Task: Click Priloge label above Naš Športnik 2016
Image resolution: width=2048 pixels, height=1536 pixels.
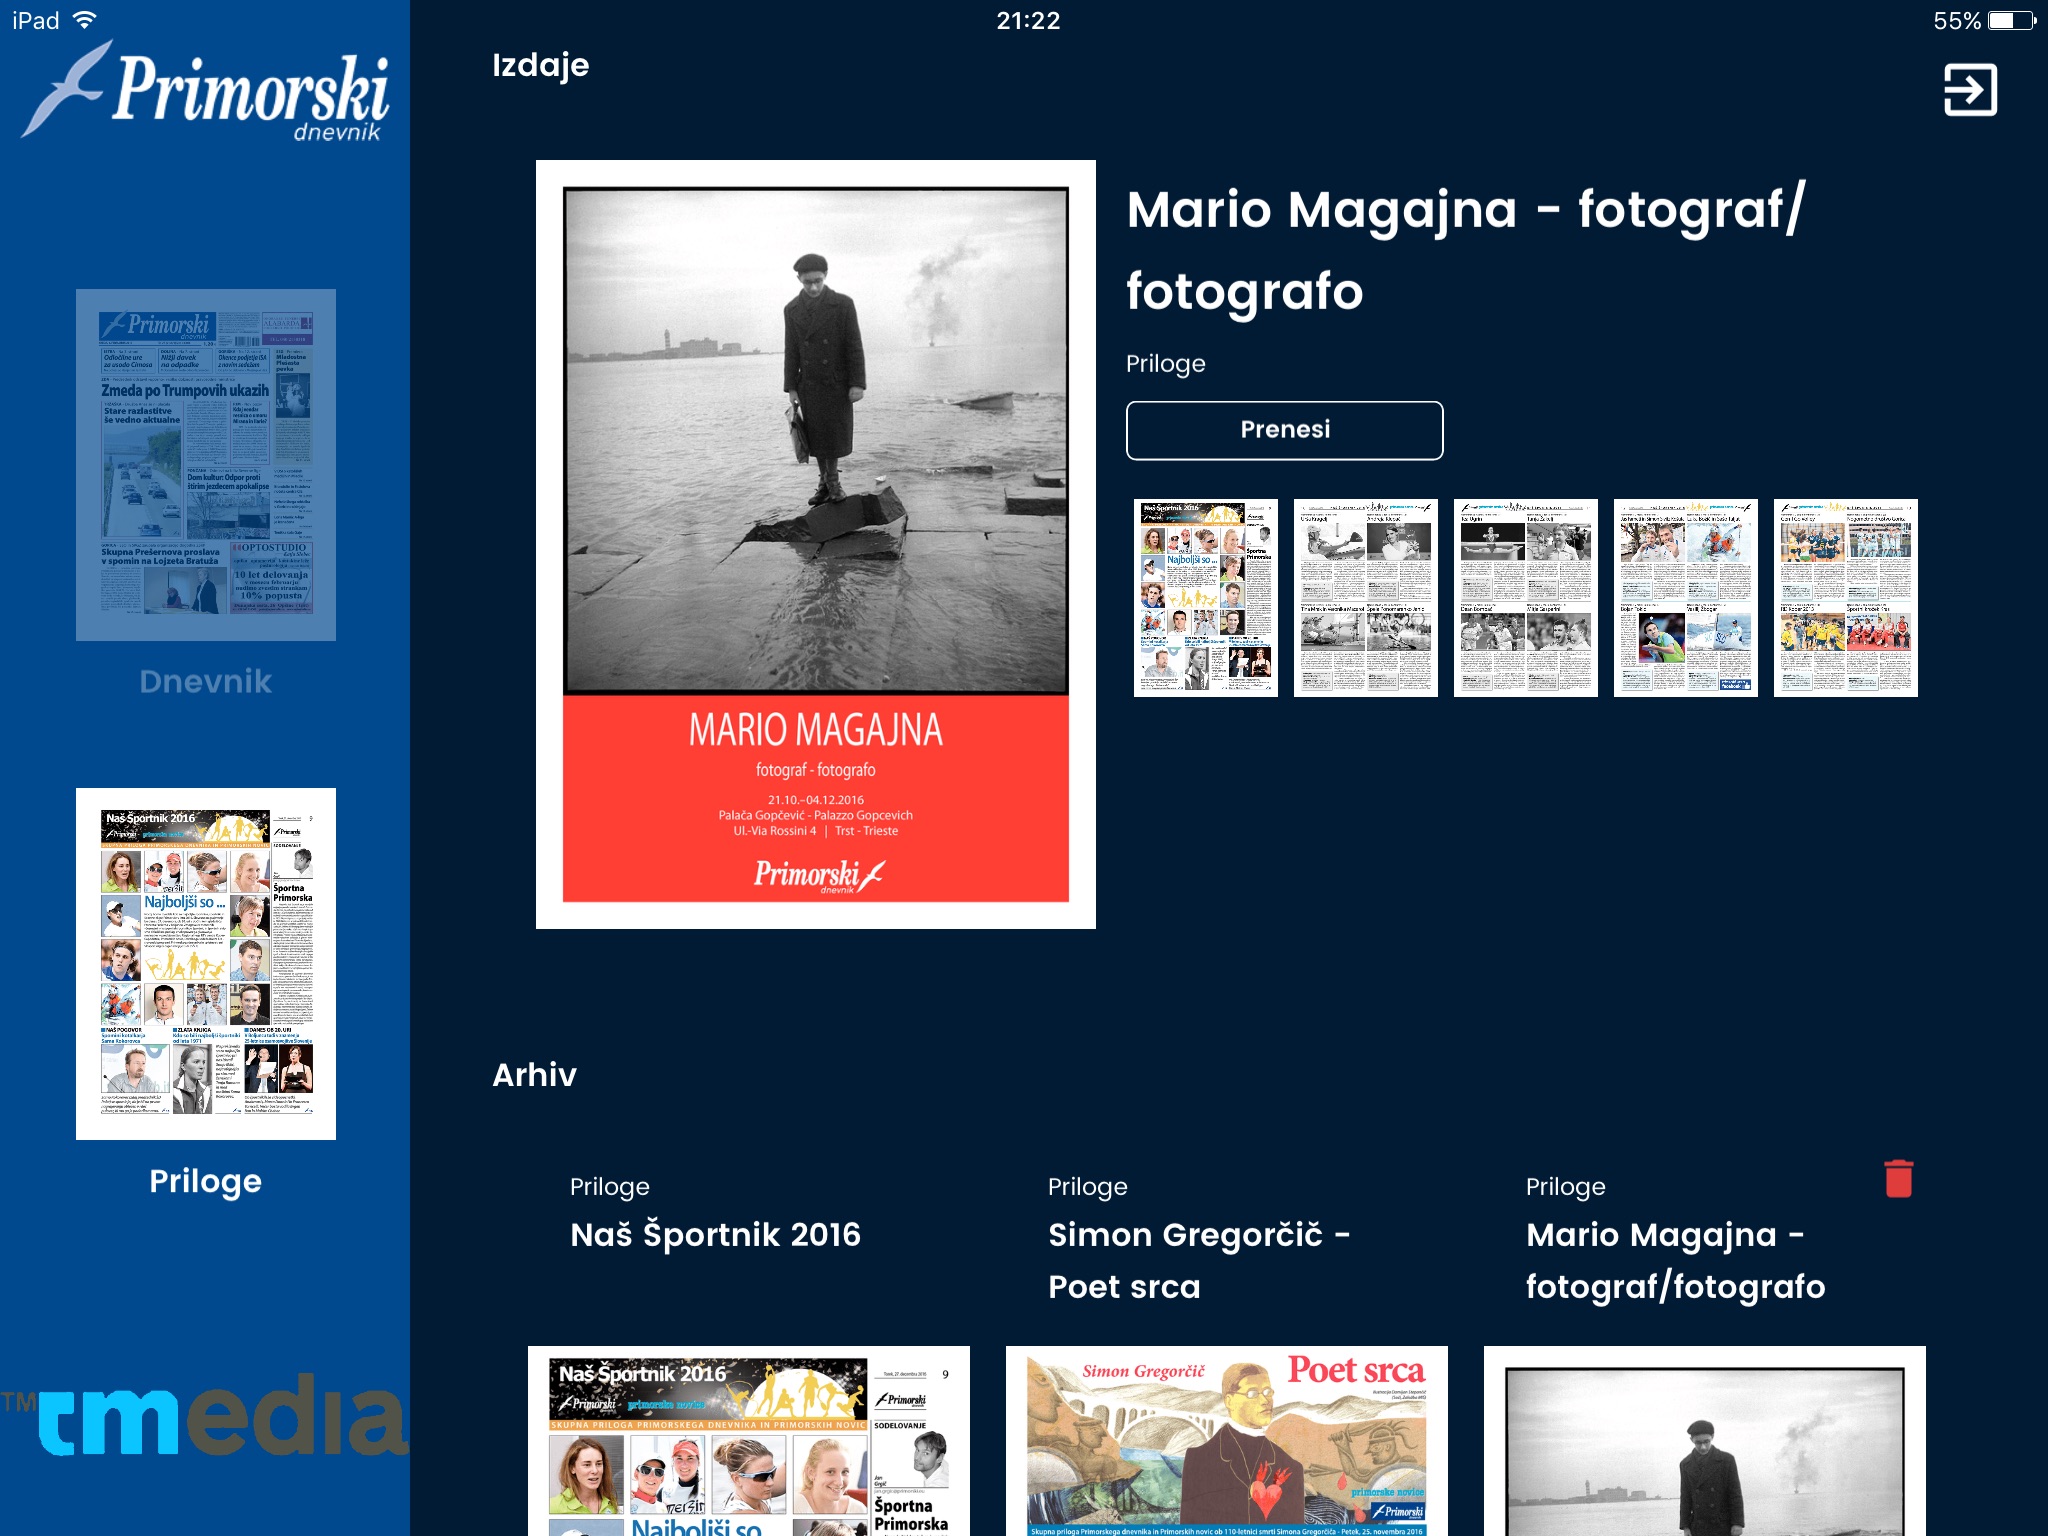Action: coord(610,1187)
